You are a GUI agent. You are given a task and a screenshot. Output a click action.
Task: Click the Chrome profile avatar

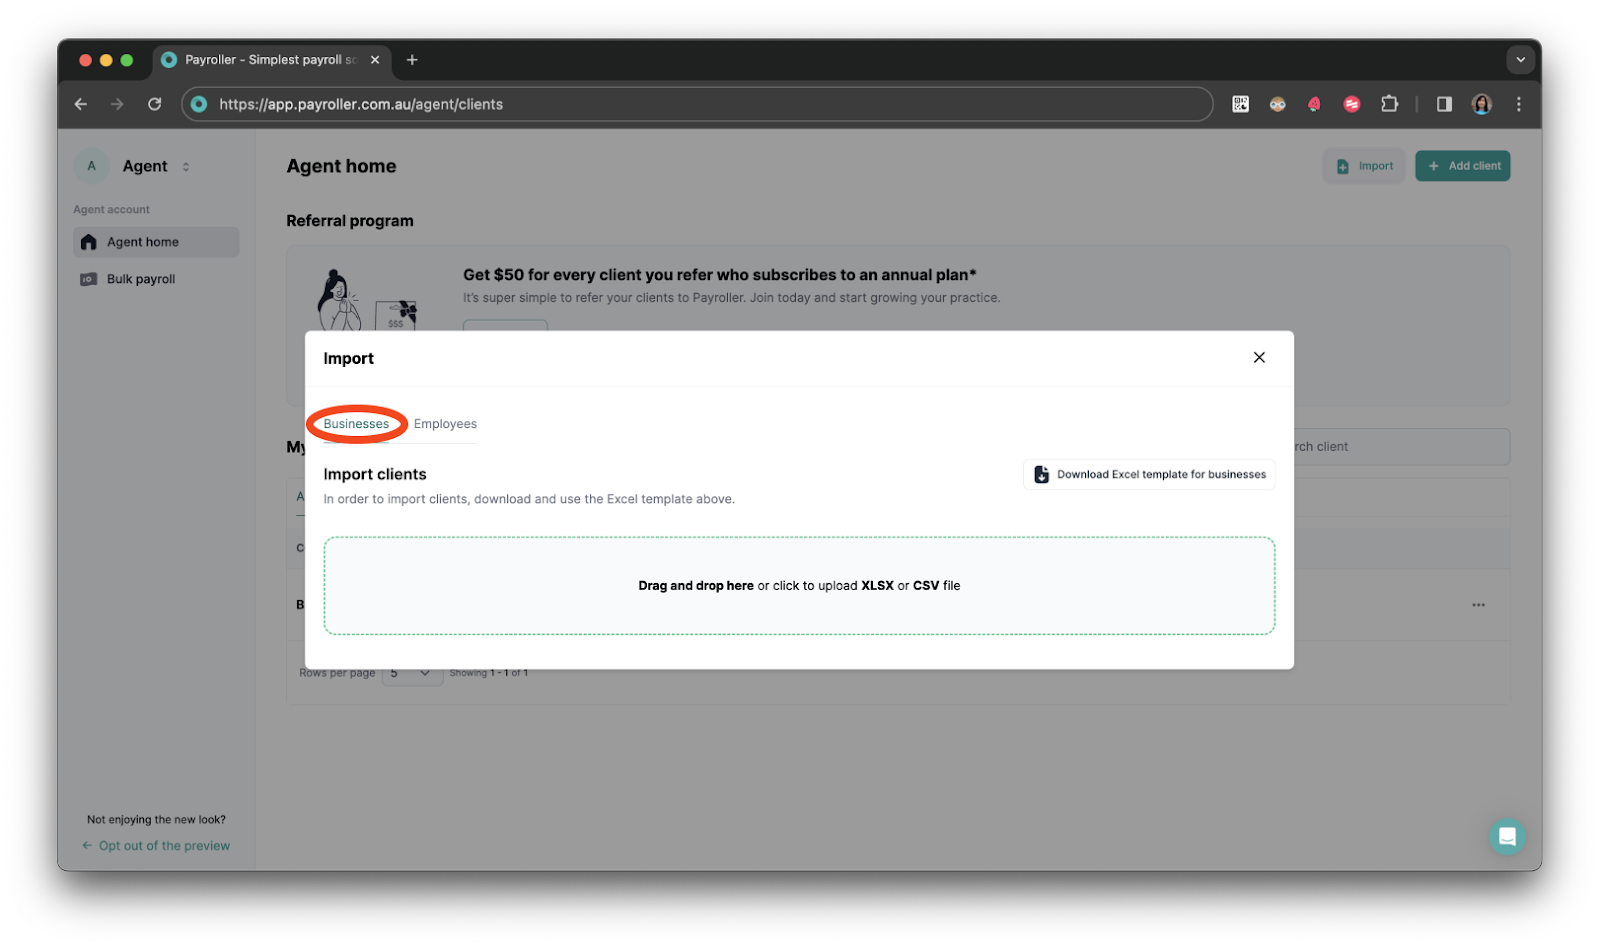1481,104
